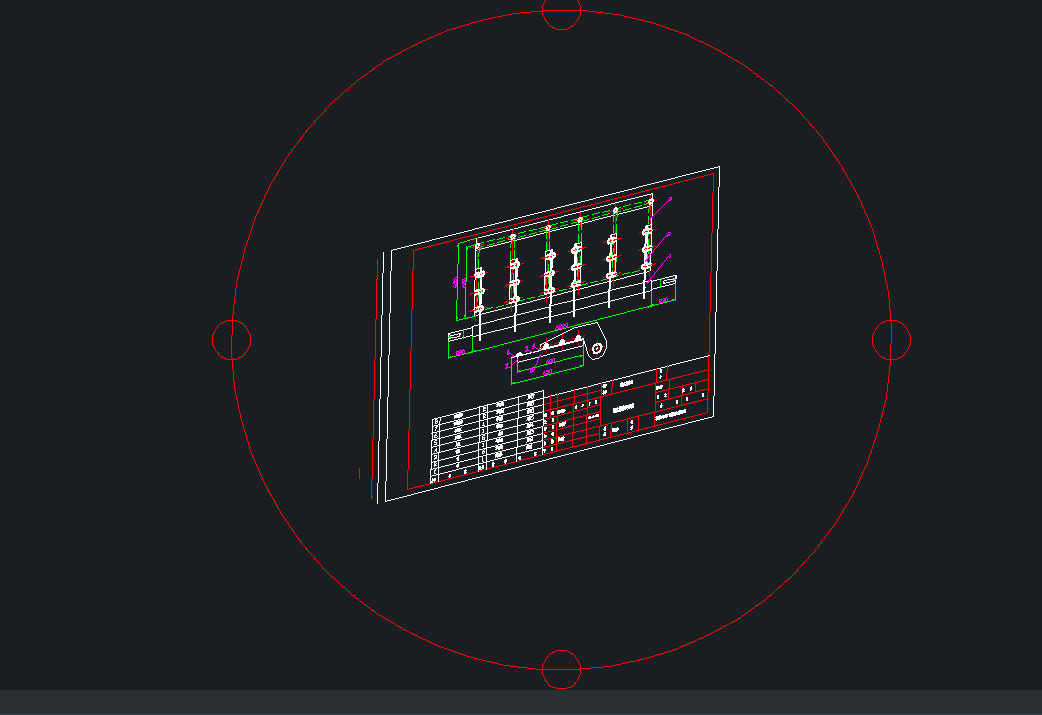Screen dimensions: 1042x715
Task: Select leader balloon number 2 on the right side
Action: point(668,232)
